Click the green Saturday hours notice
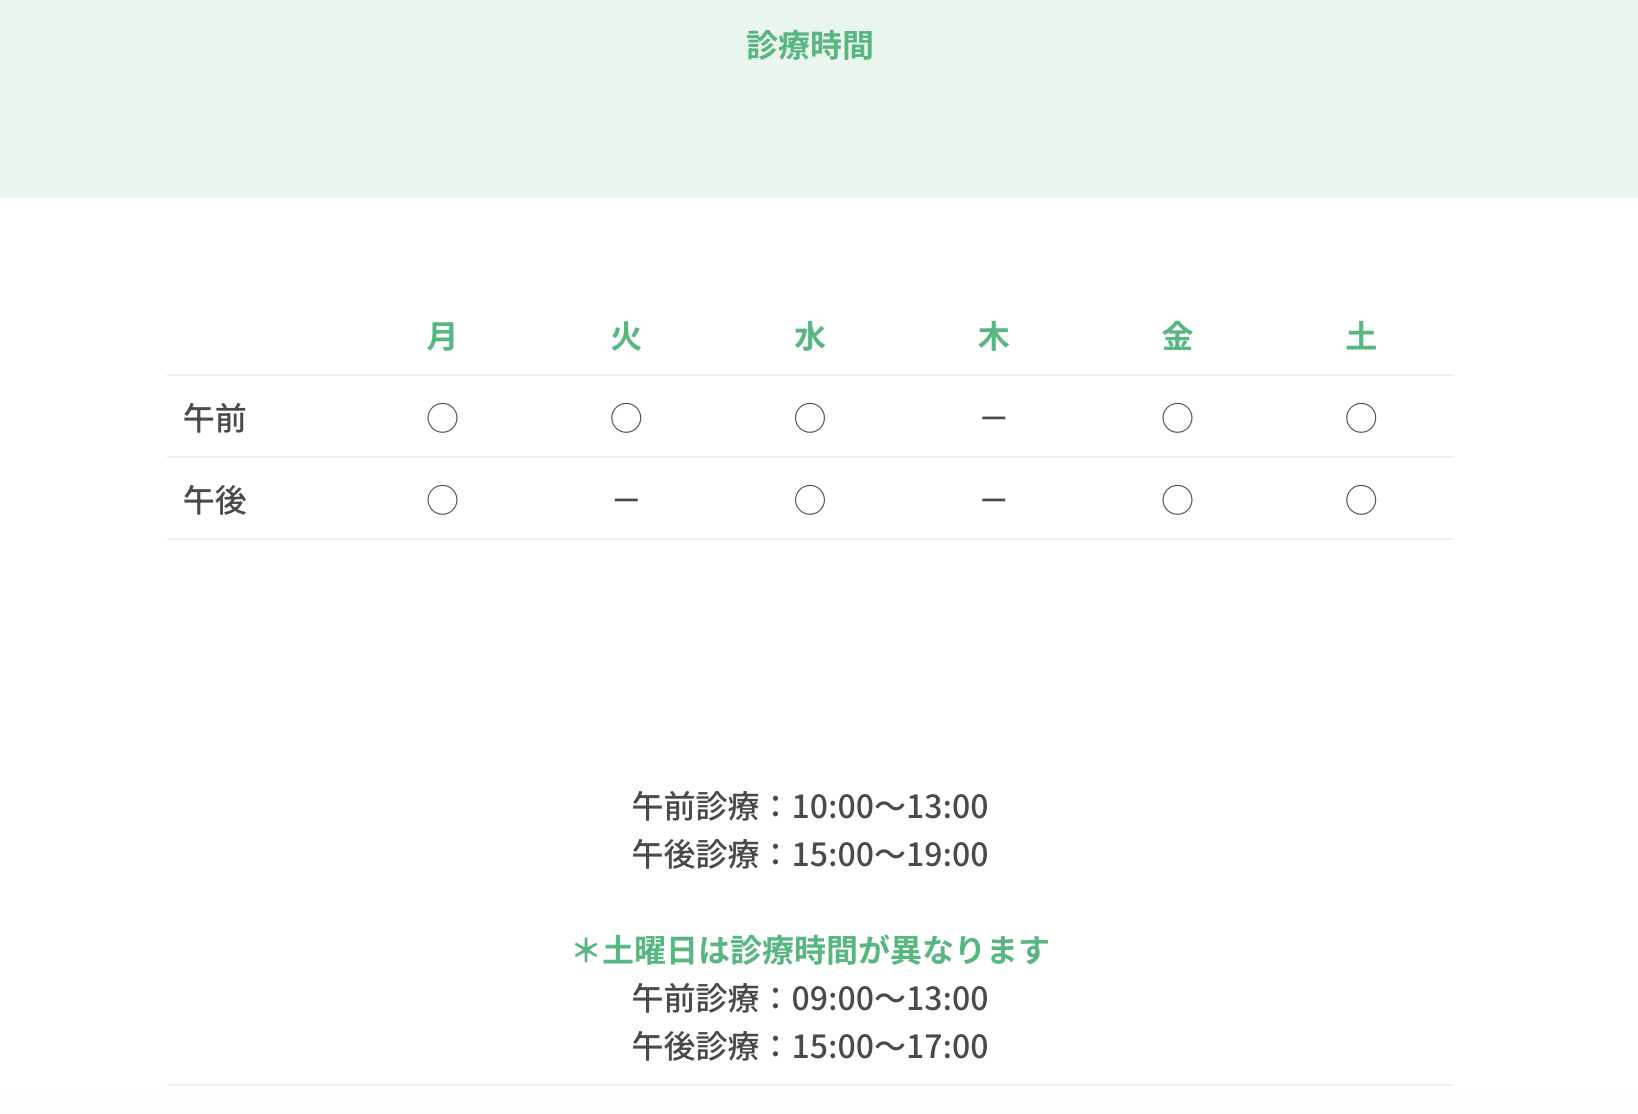This screenshot has width=1638, height=1114. click(x=810, y=950)
